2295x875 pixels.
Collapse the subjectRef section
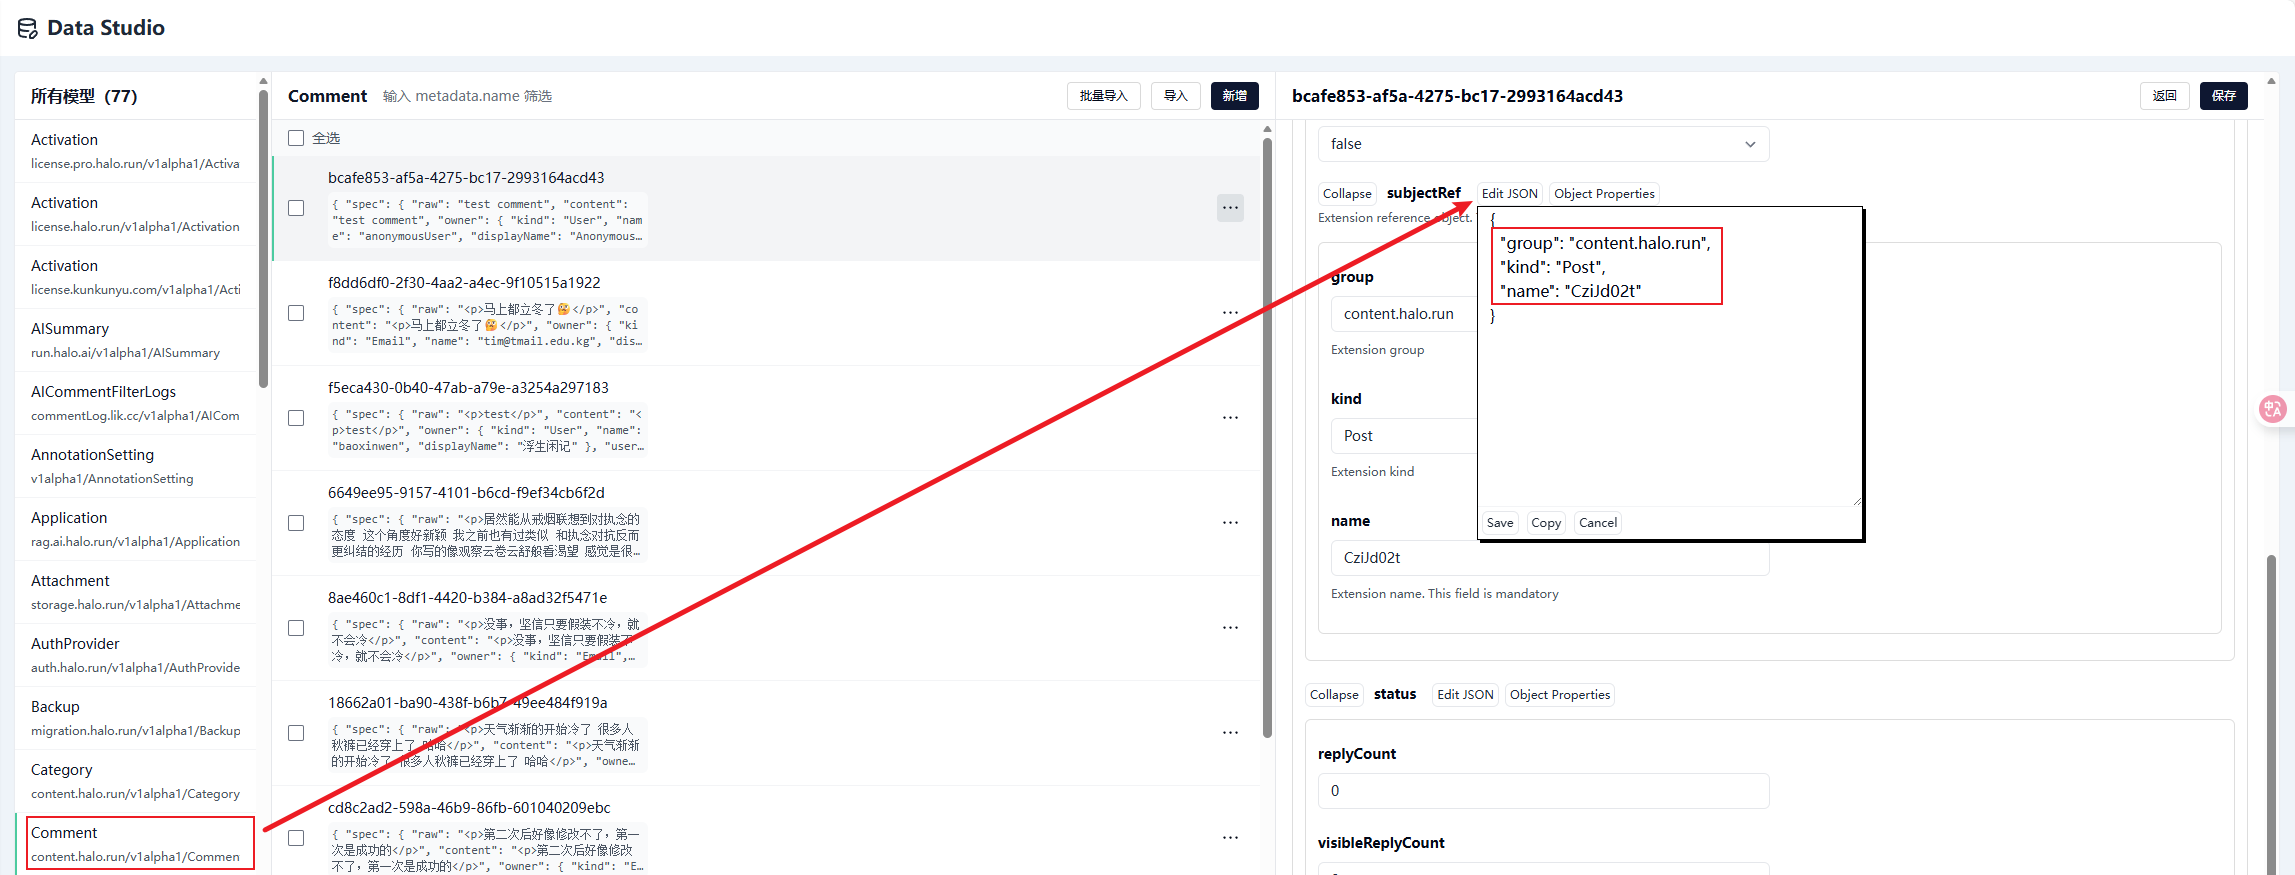[1346, 194]
